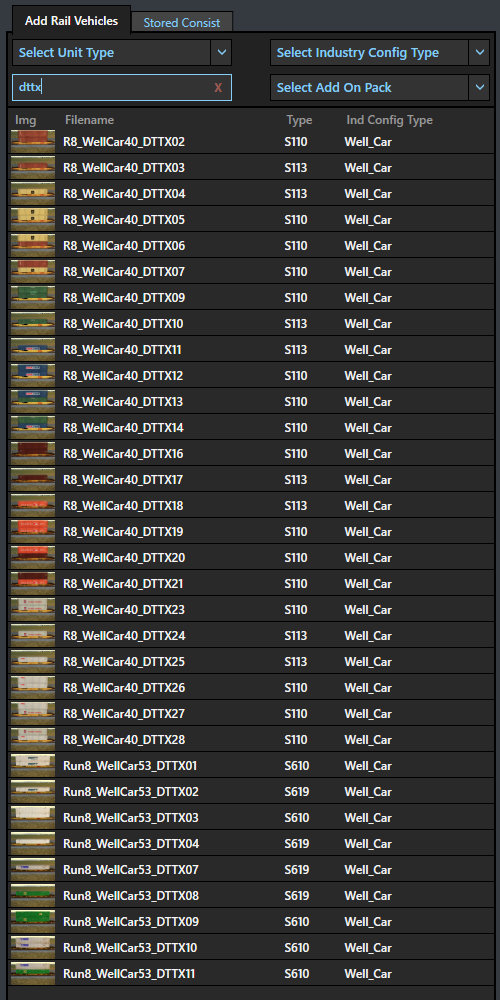Click Well_Car in the WellCar53_DTTX08 row
500x1000 pixels.
[368, 896]
